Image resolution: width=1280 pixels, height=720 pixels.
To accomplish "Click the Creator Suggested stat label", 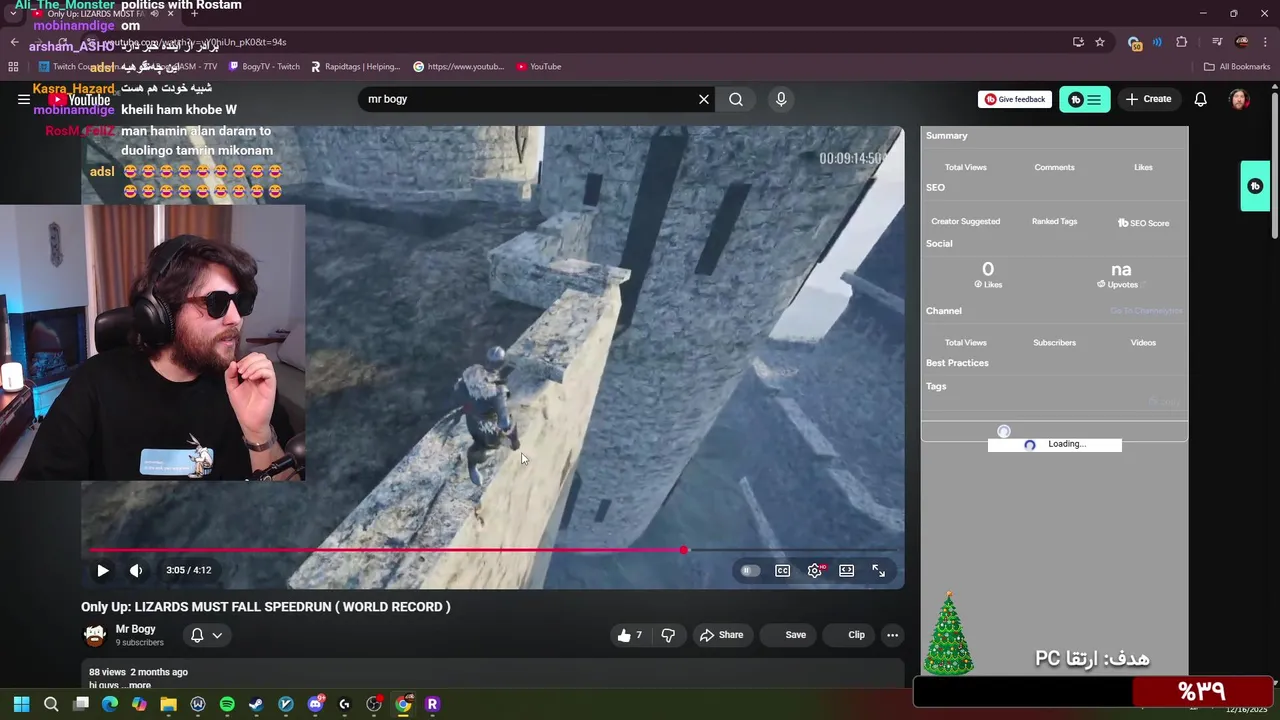I will point(965,221).
